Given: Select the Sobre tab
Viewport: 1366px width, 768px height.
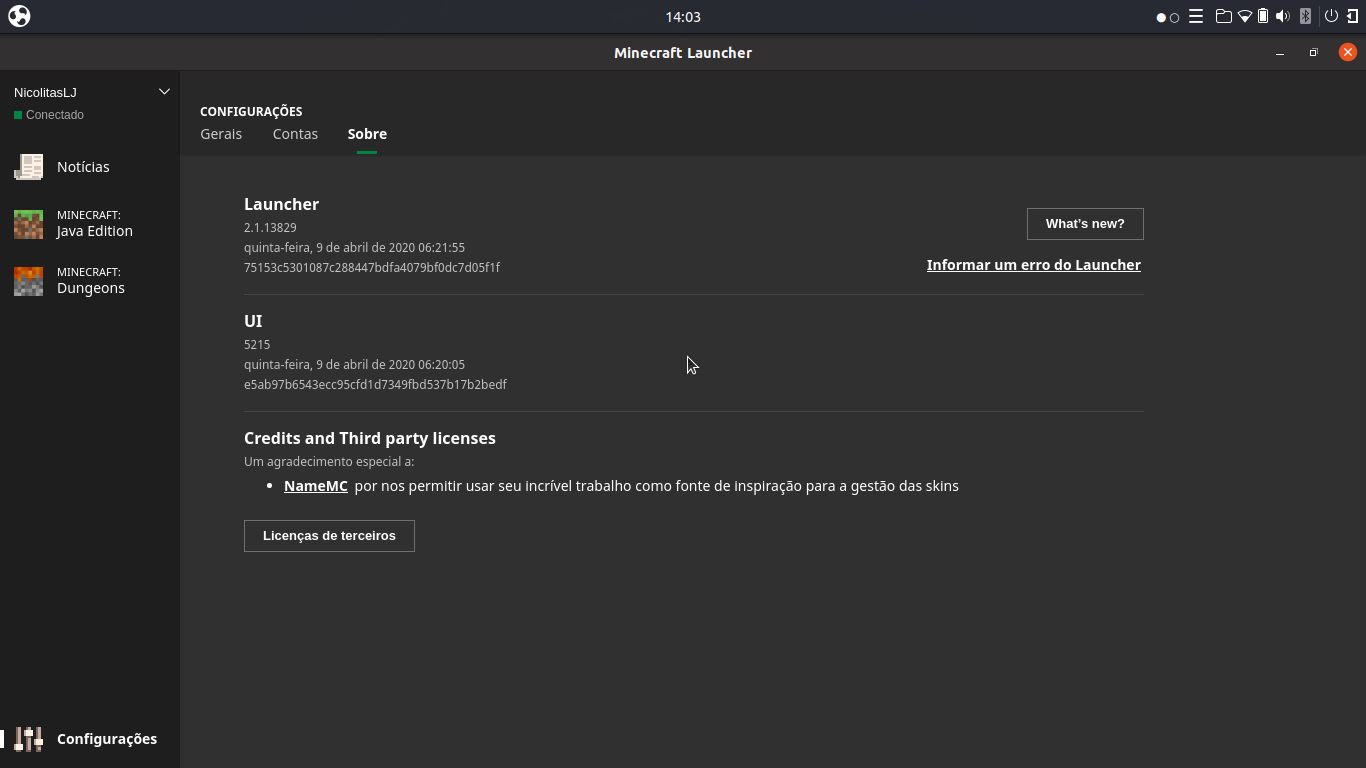Looking at the screenshot, I should coord(367,134).
